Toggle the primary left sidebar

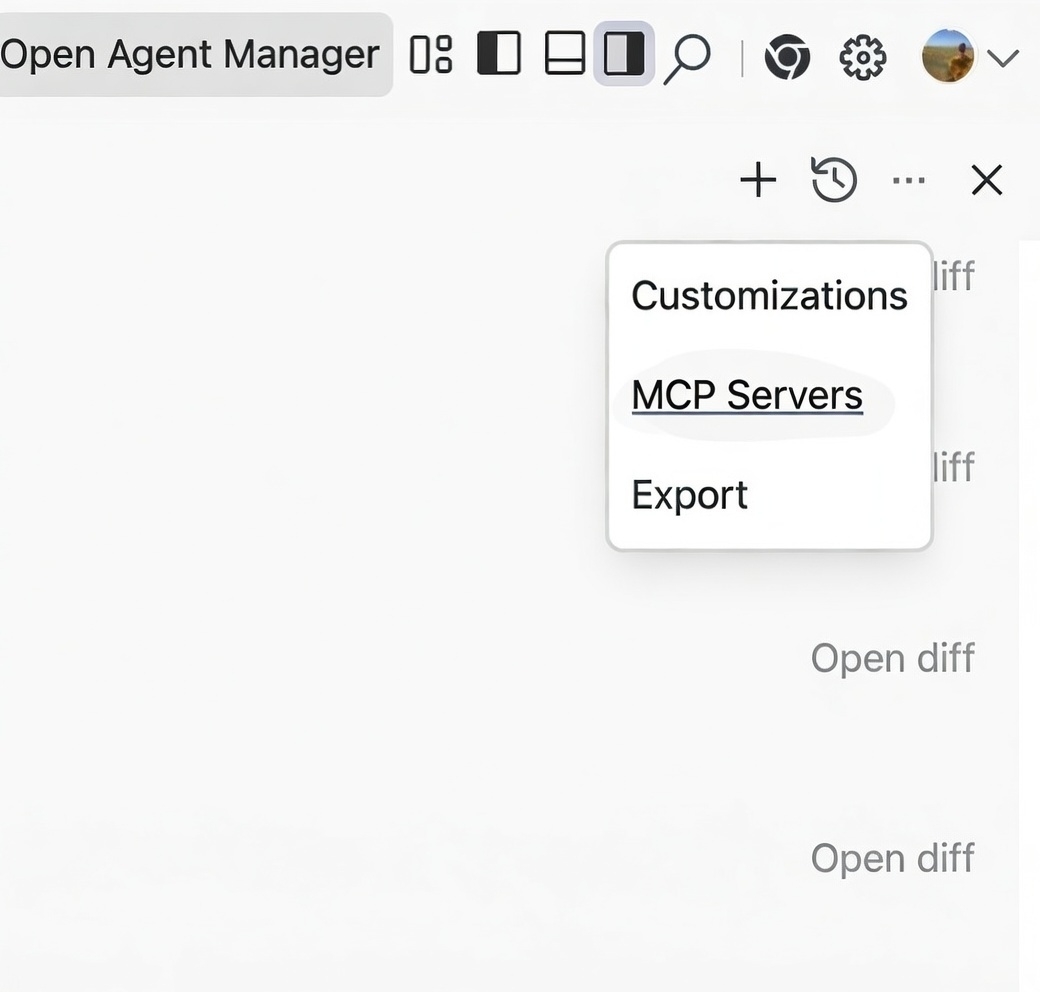pos(499,54)
